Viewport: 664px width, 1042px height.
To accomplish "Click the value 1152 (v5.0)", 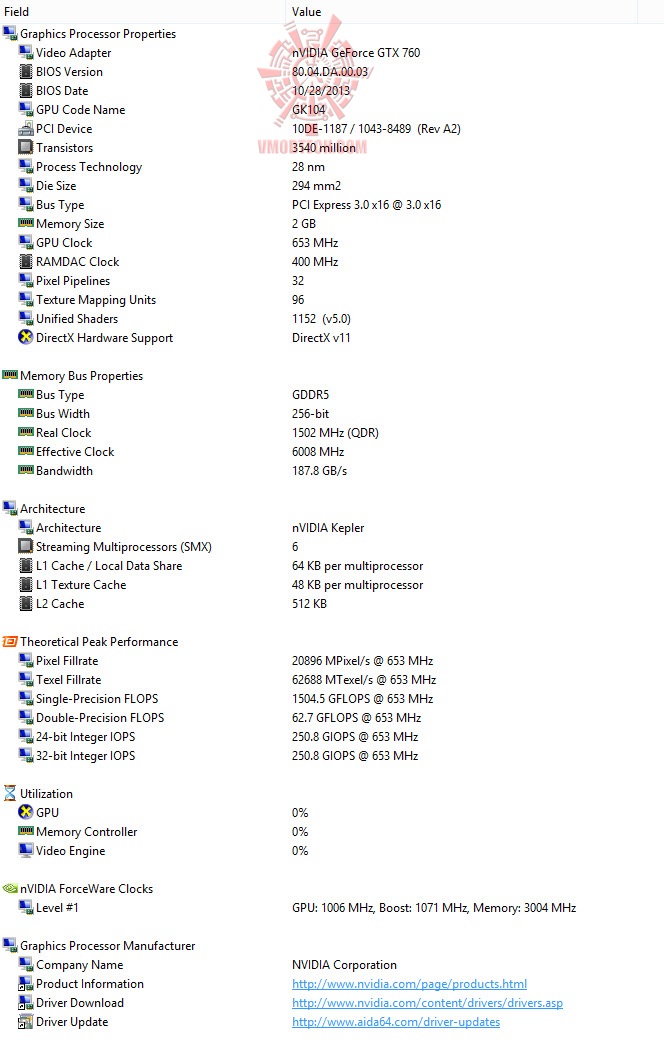I will [321, 318].
